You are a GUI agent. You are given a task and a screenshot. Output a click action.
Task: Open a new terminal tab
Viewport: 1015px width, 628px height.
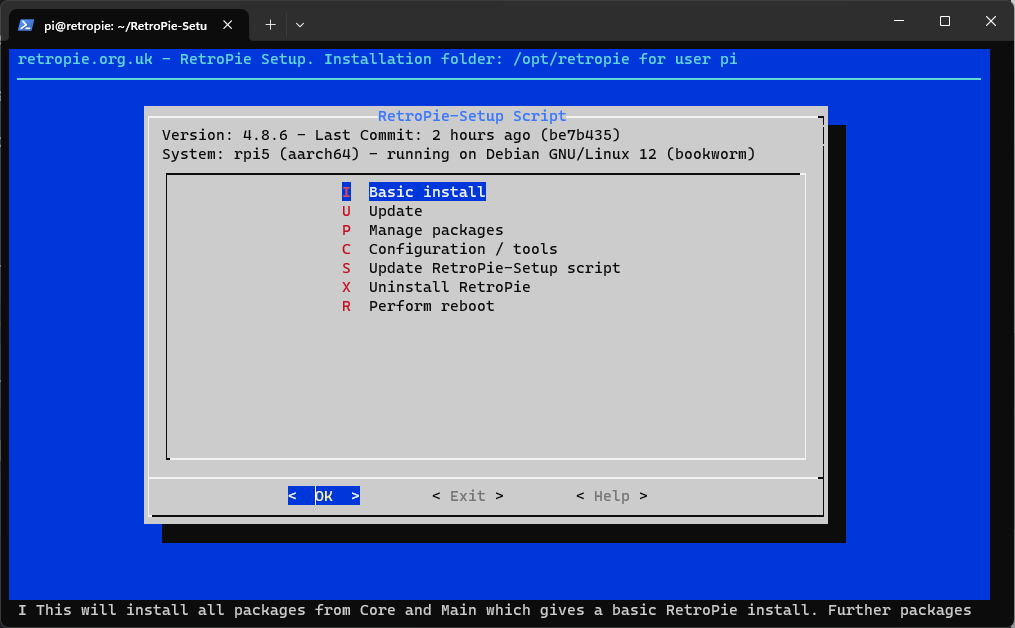(x=270, y=24)
